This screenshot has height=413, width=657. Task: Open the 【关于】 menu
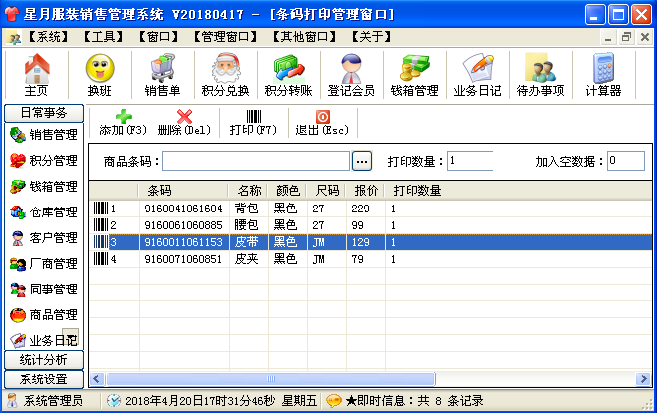[x=371, y=37]
